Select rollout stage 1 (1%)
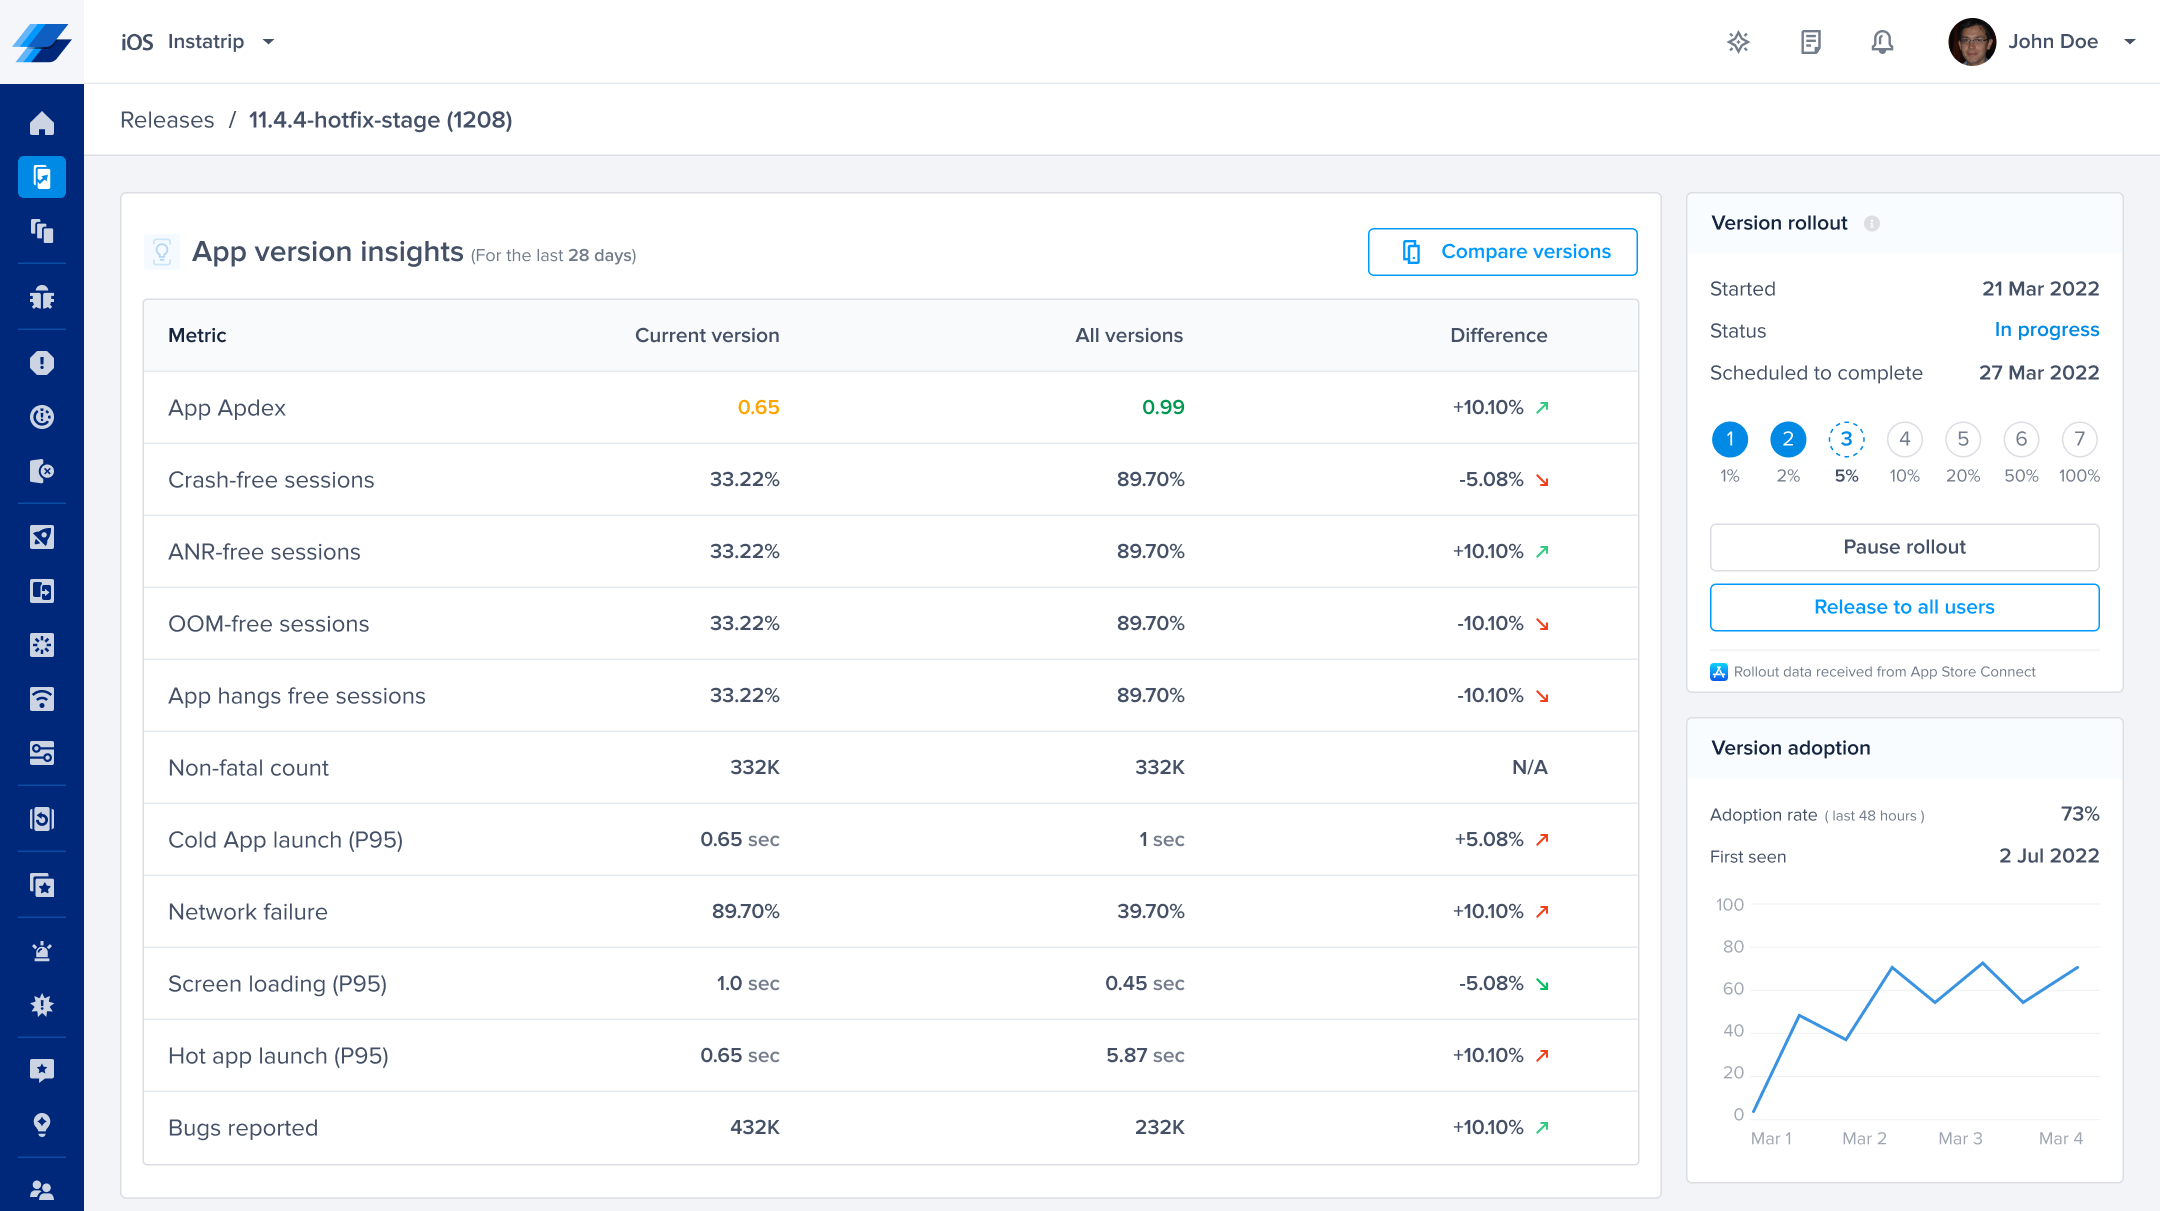2160x1211 pixels. tap(1730, 439)
